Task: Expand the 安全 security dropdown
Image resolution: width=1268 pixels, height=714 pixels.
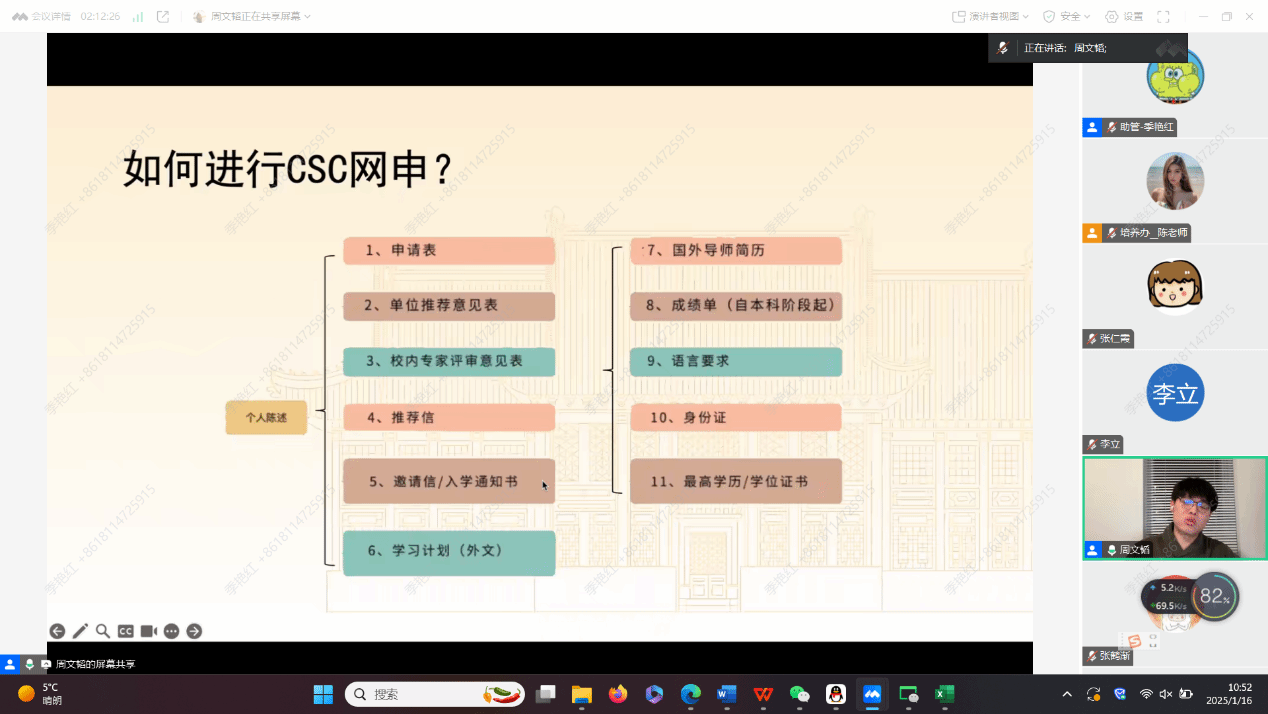Action: tap(1069, 17)
